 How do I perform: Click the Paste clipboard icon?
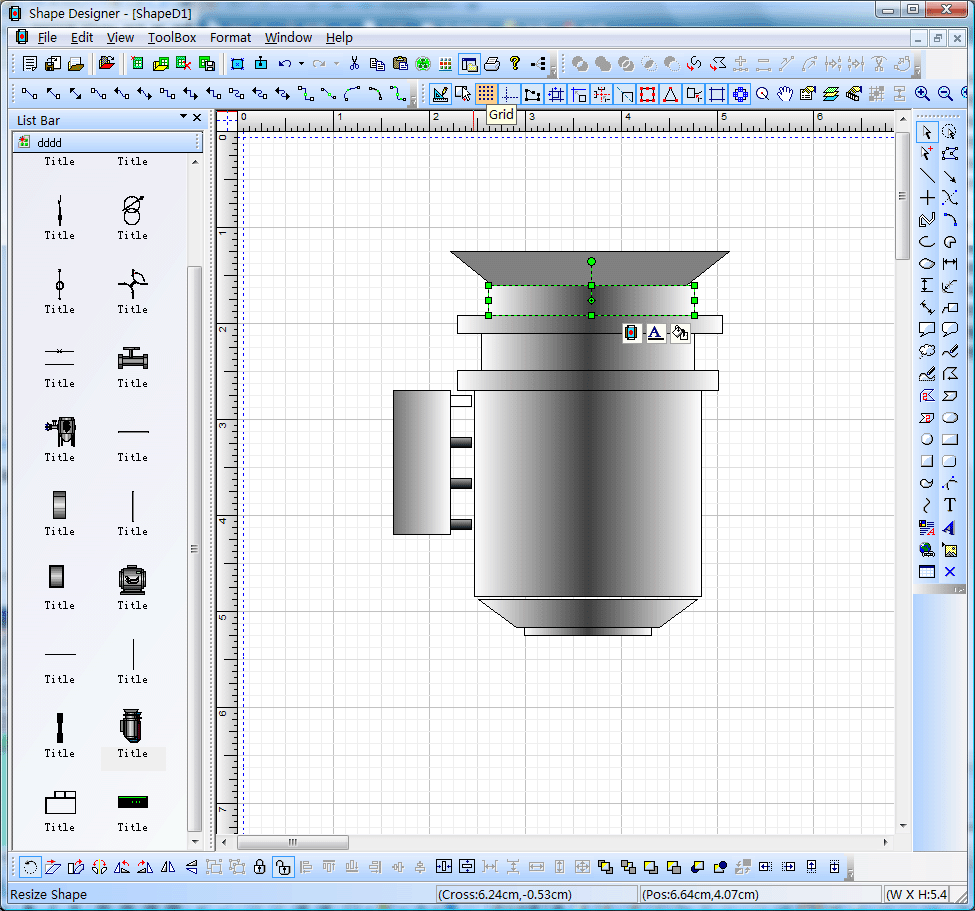(400, 64)
